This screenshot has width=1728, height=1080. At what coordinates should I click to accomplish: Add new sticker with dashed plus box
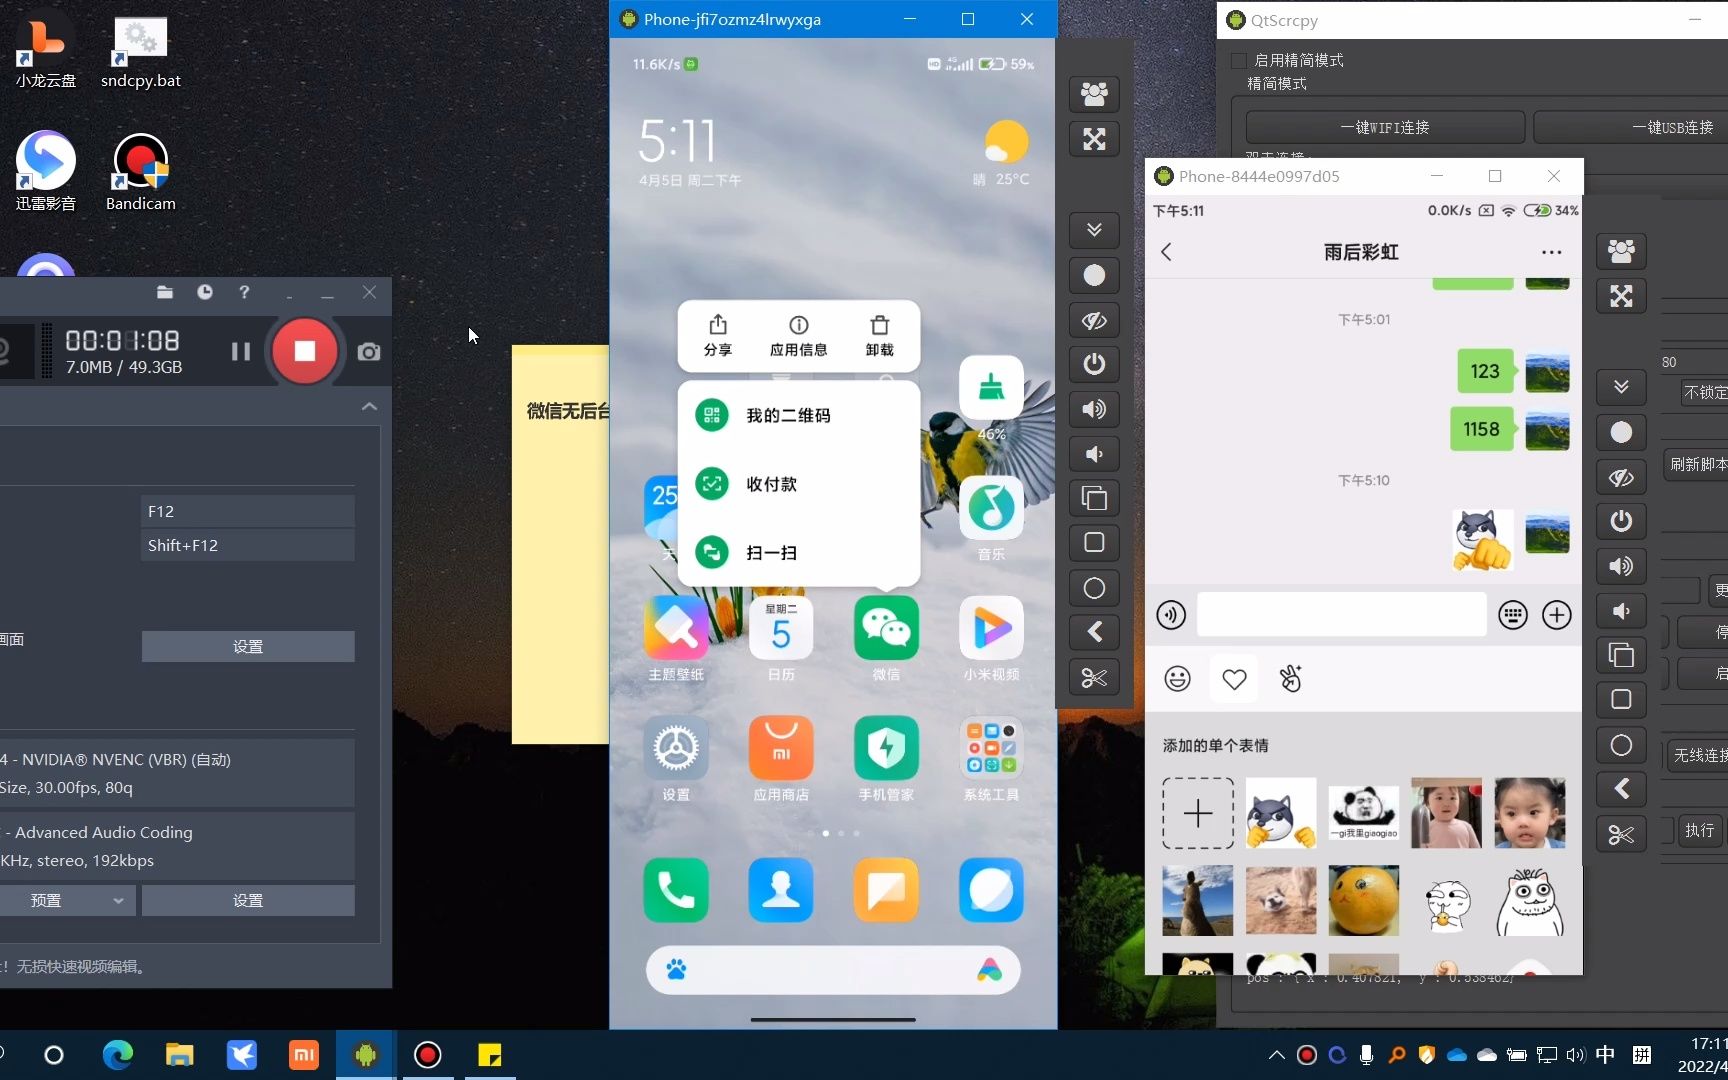click(x=1198, y=813)
